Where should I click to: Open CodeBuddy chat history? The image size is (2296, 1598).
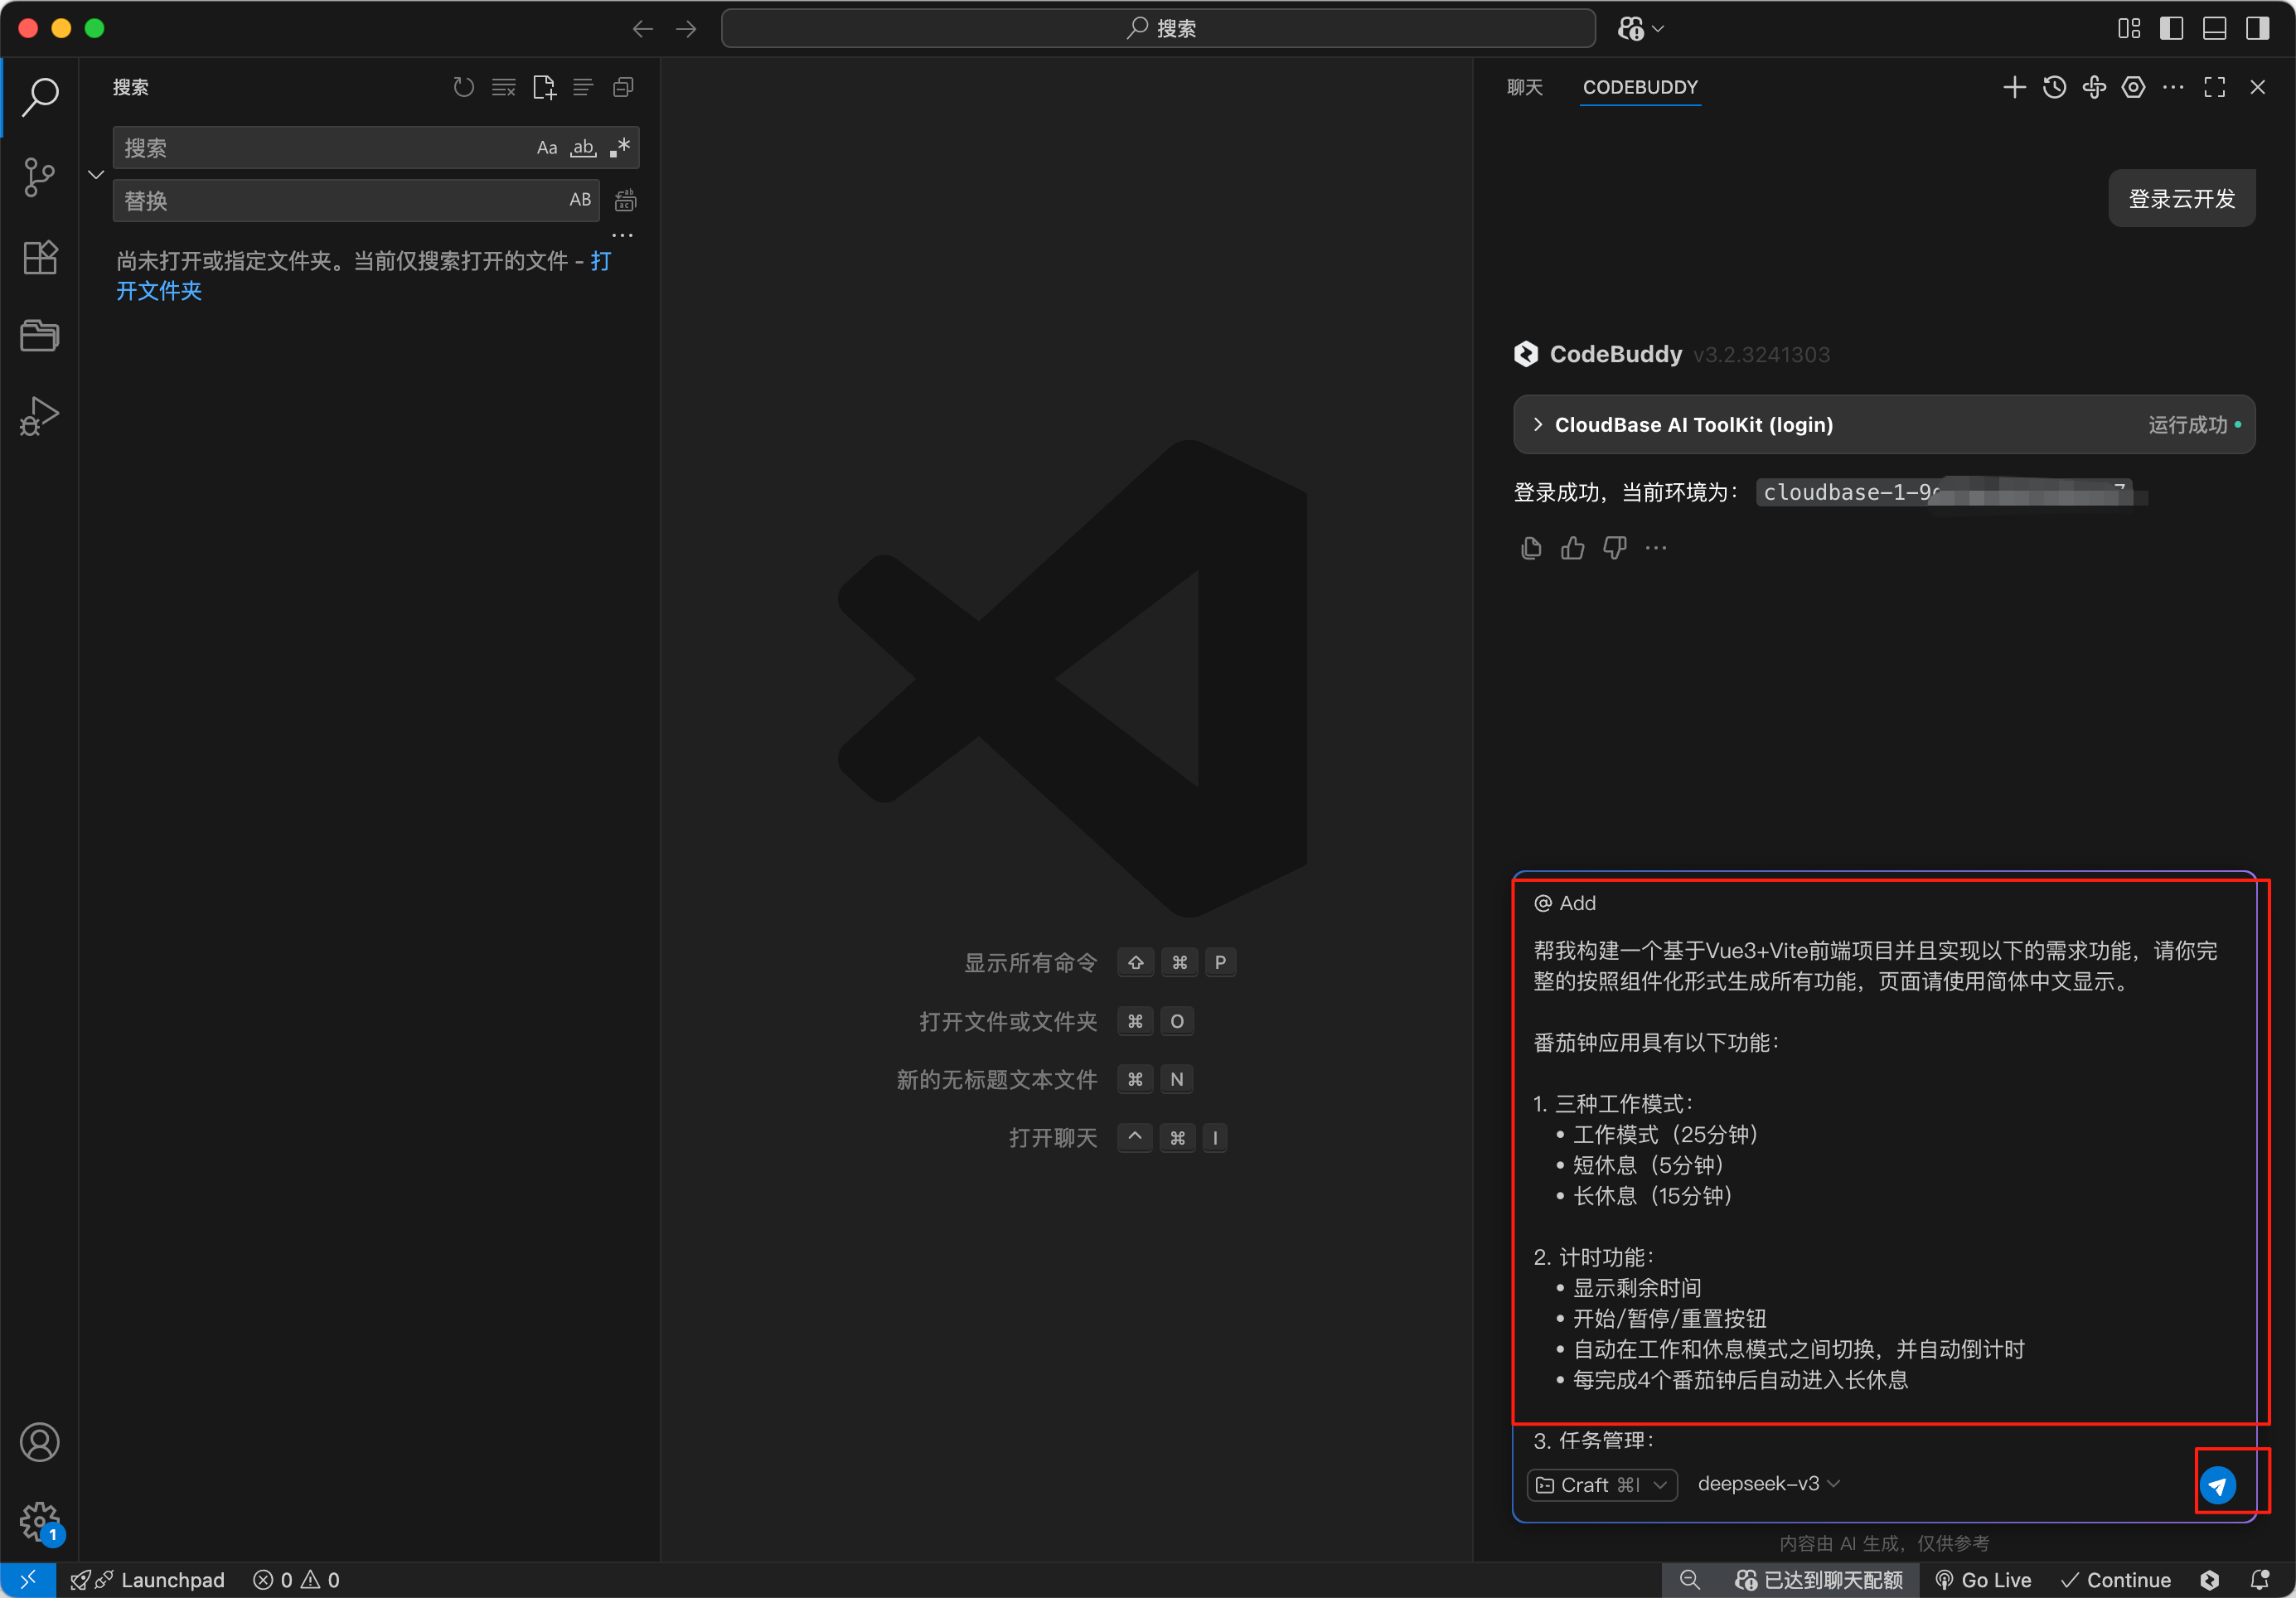coord(2054,88)
